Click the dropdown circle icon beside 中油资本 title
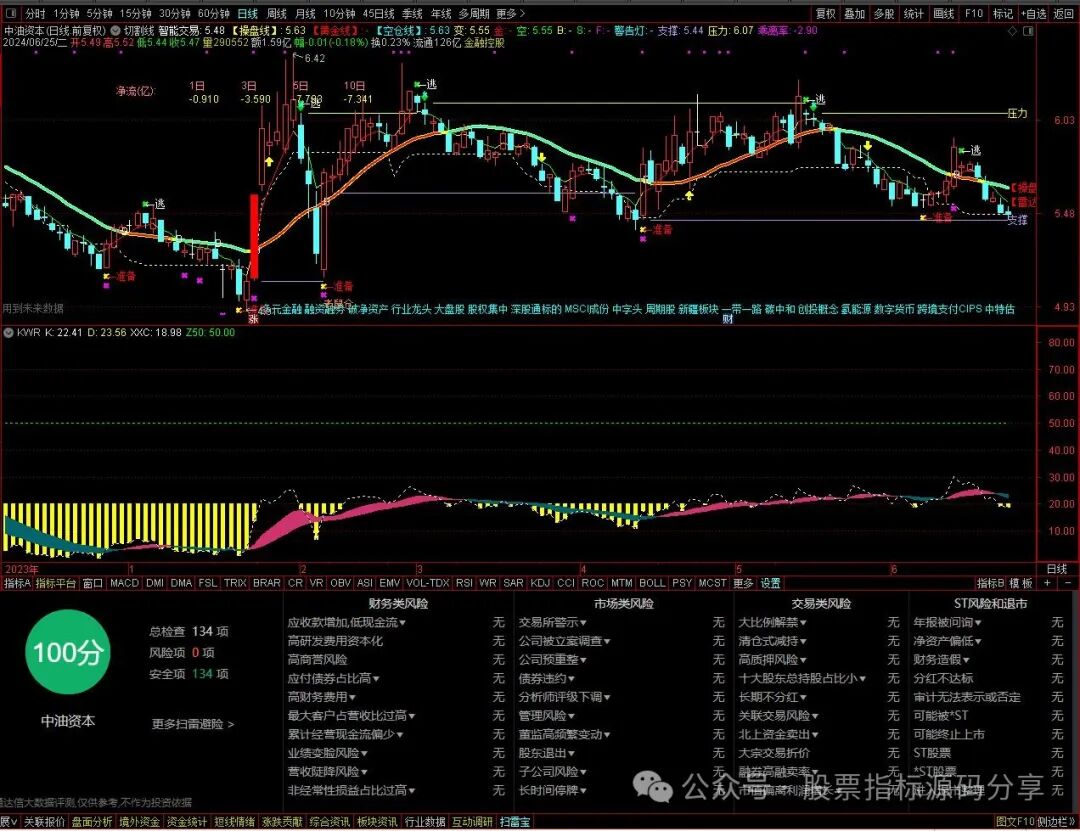Screen dimensions: 1080x831 pos(115,30)
